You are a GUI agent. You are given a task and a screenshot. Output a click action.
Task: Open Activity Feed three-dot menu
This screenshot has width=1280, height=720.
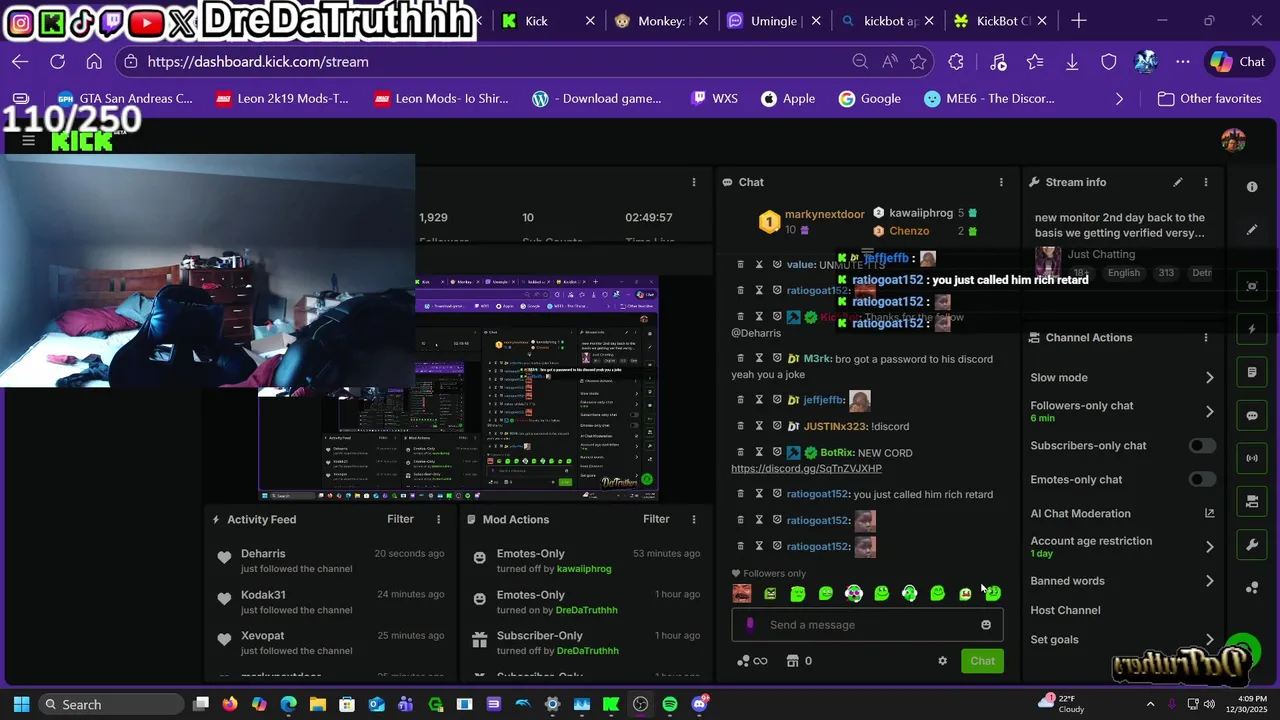click(438, 519)
